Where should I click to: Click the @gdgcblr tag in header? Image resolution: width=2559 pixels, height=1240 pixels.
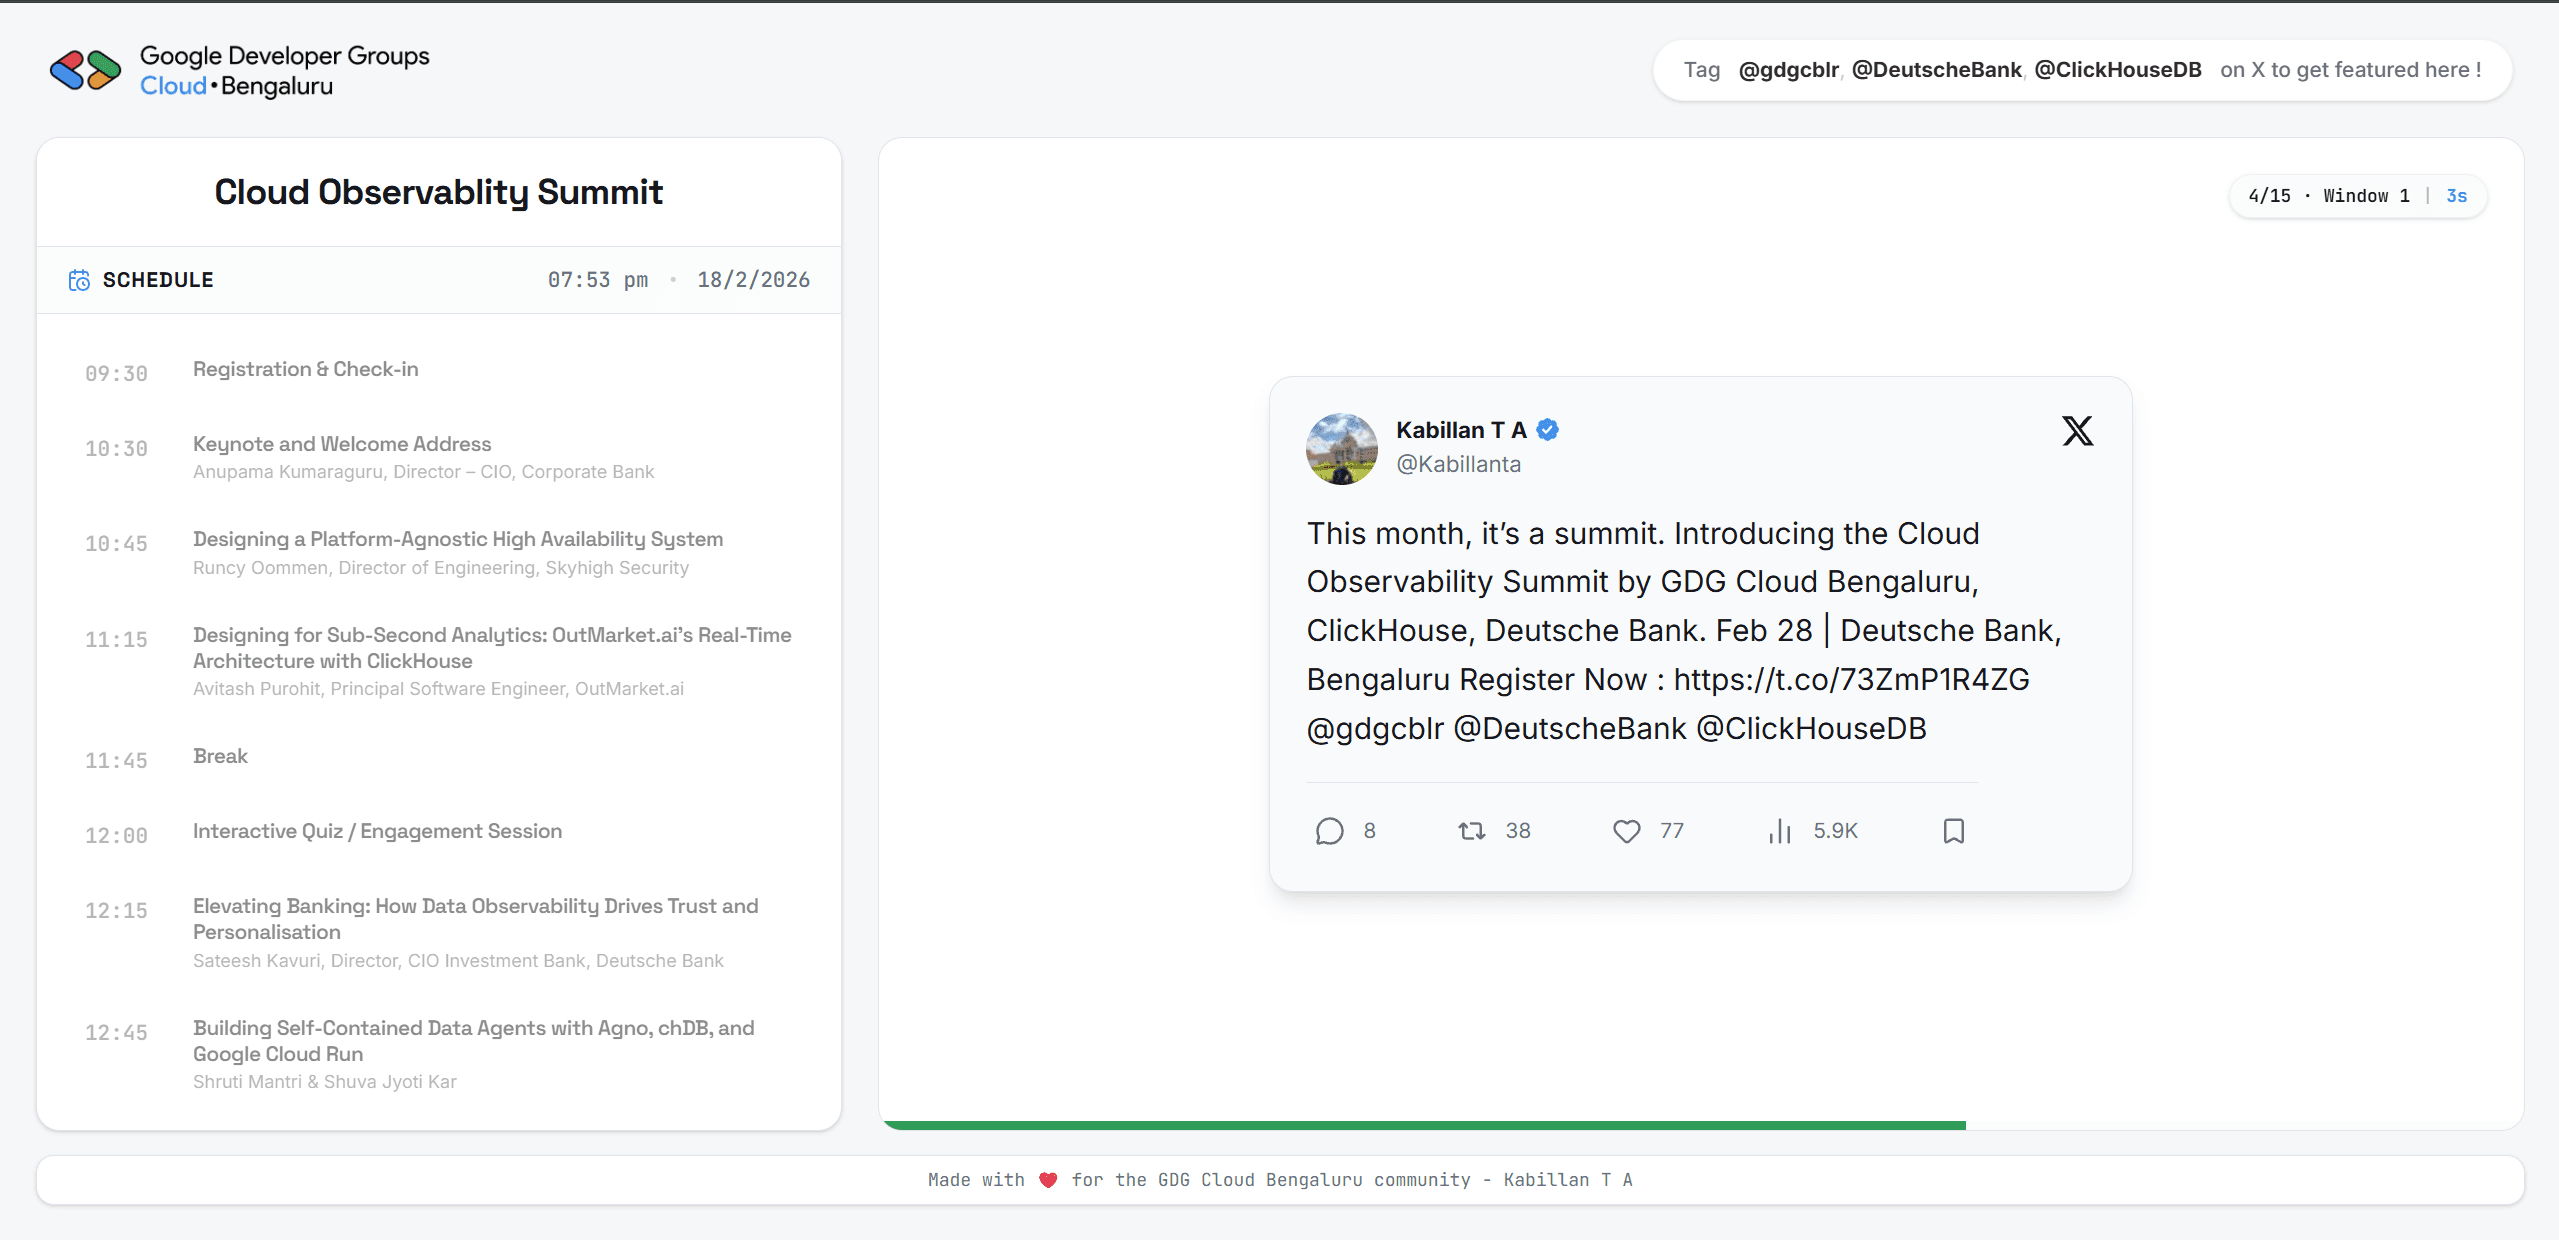pos(1788,70)
